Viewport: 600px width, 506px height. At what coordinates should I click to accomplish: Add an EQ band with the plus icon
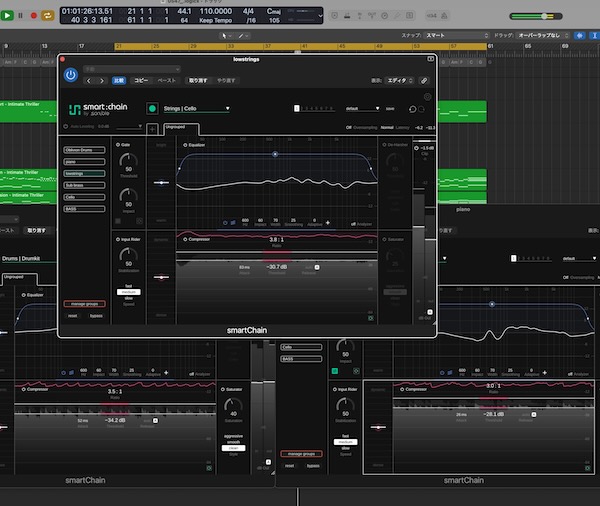click(328, 222)
